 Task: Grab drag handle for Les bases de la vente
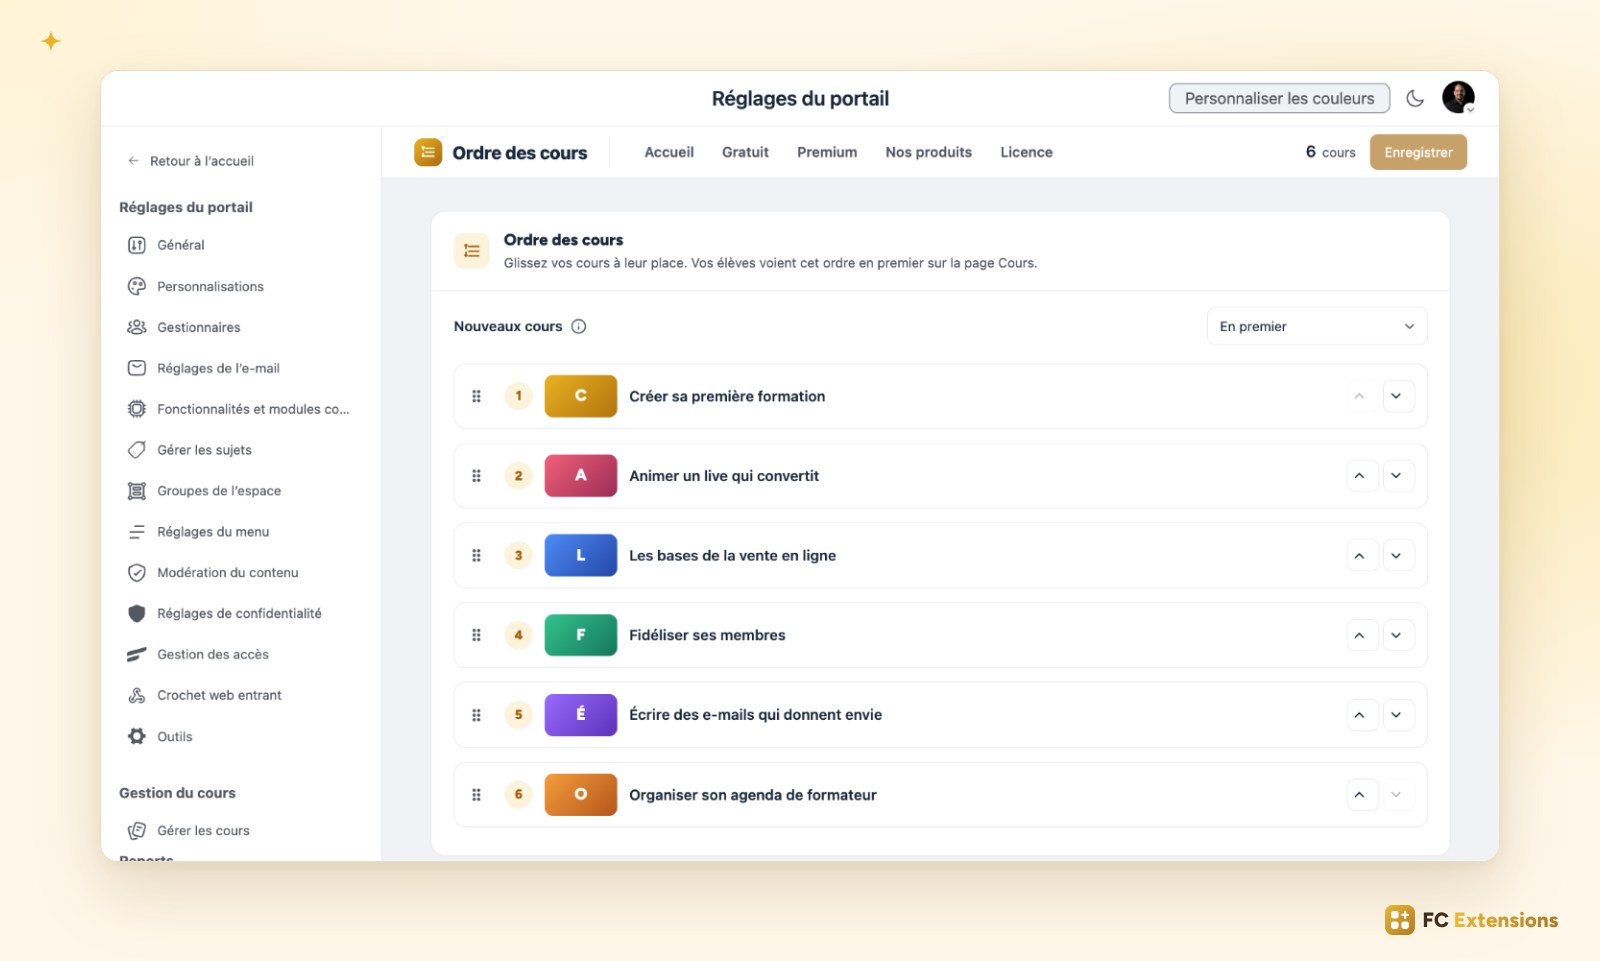click(x=476, y=556)
